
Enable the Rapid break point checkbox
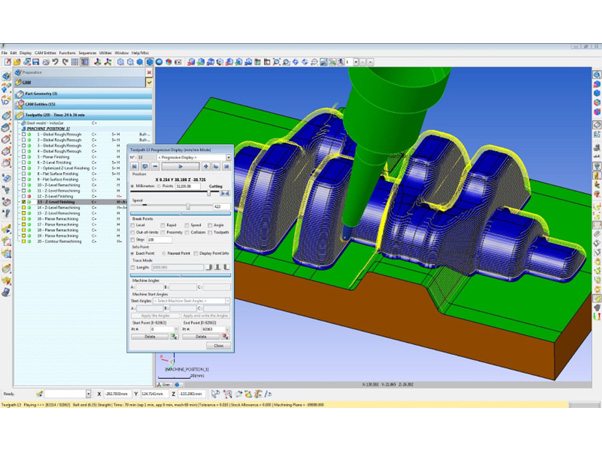click(x=160, y=226)
